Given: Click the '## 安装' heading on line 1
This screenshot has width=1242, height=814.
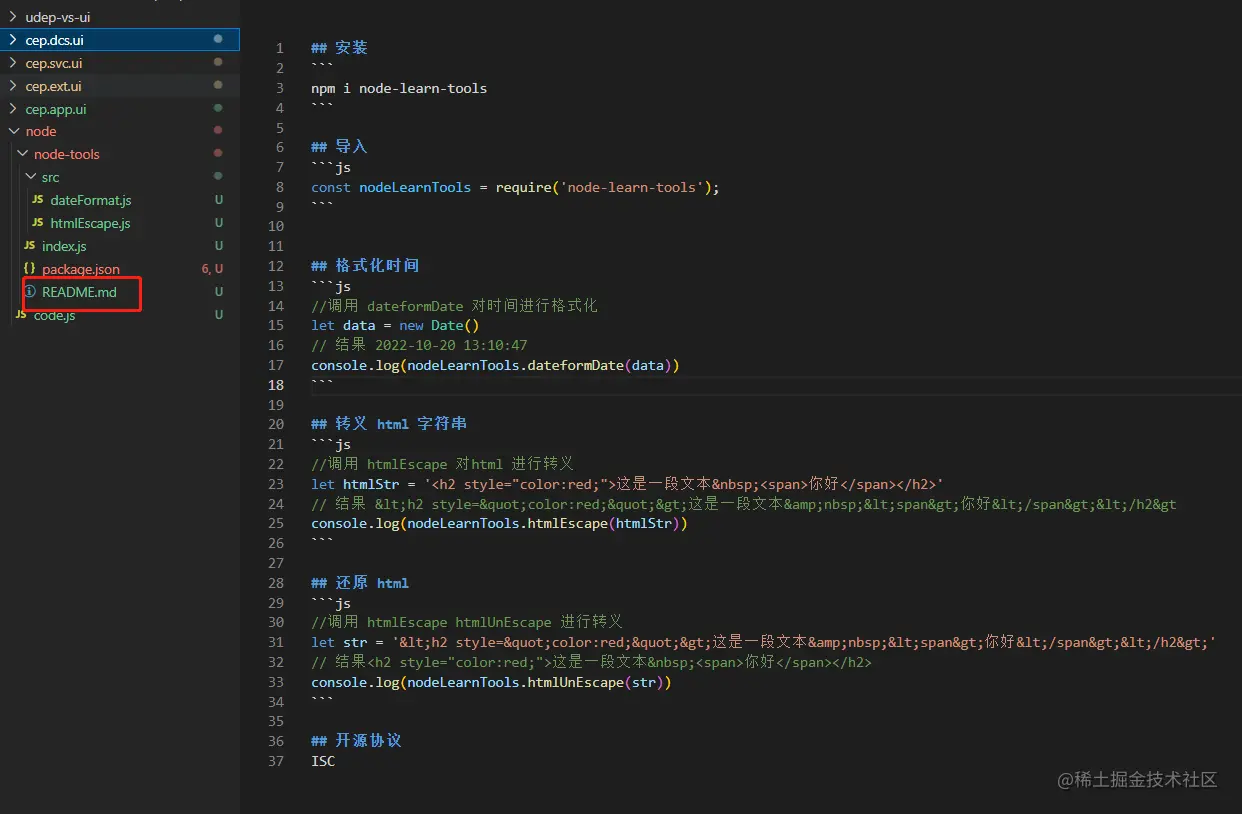Looking at the screenshot, I should 339,48.
